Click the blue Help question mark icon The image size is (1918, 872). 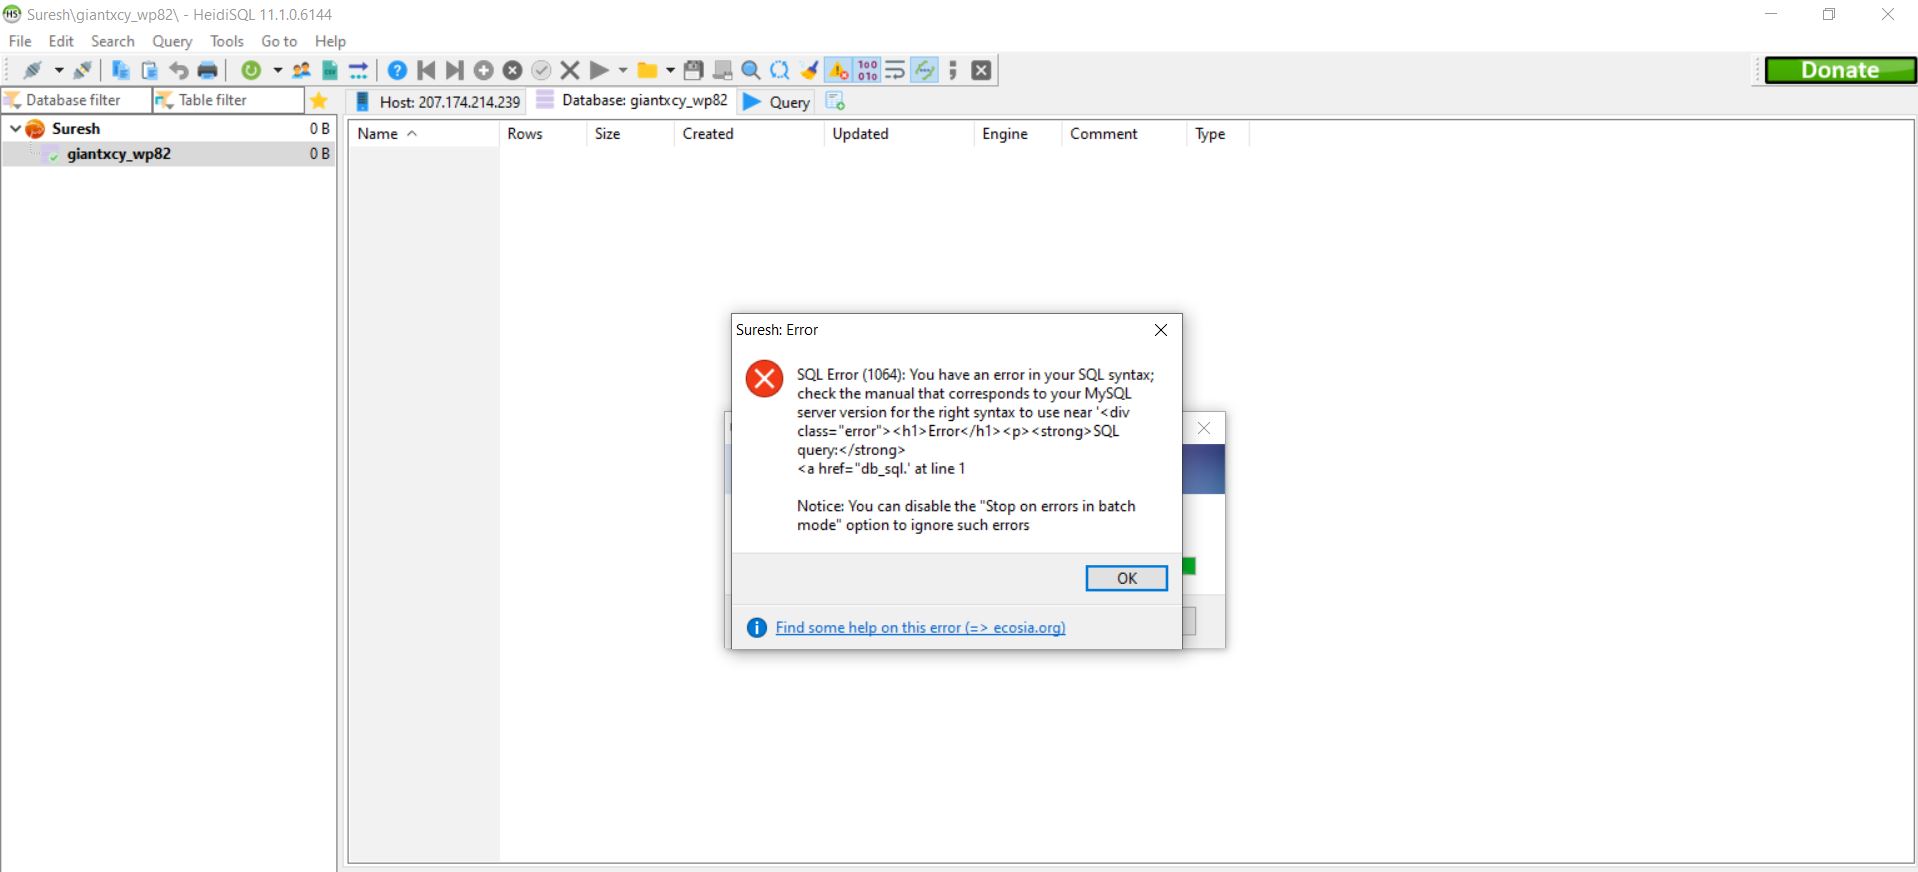(x=397, y=70)
